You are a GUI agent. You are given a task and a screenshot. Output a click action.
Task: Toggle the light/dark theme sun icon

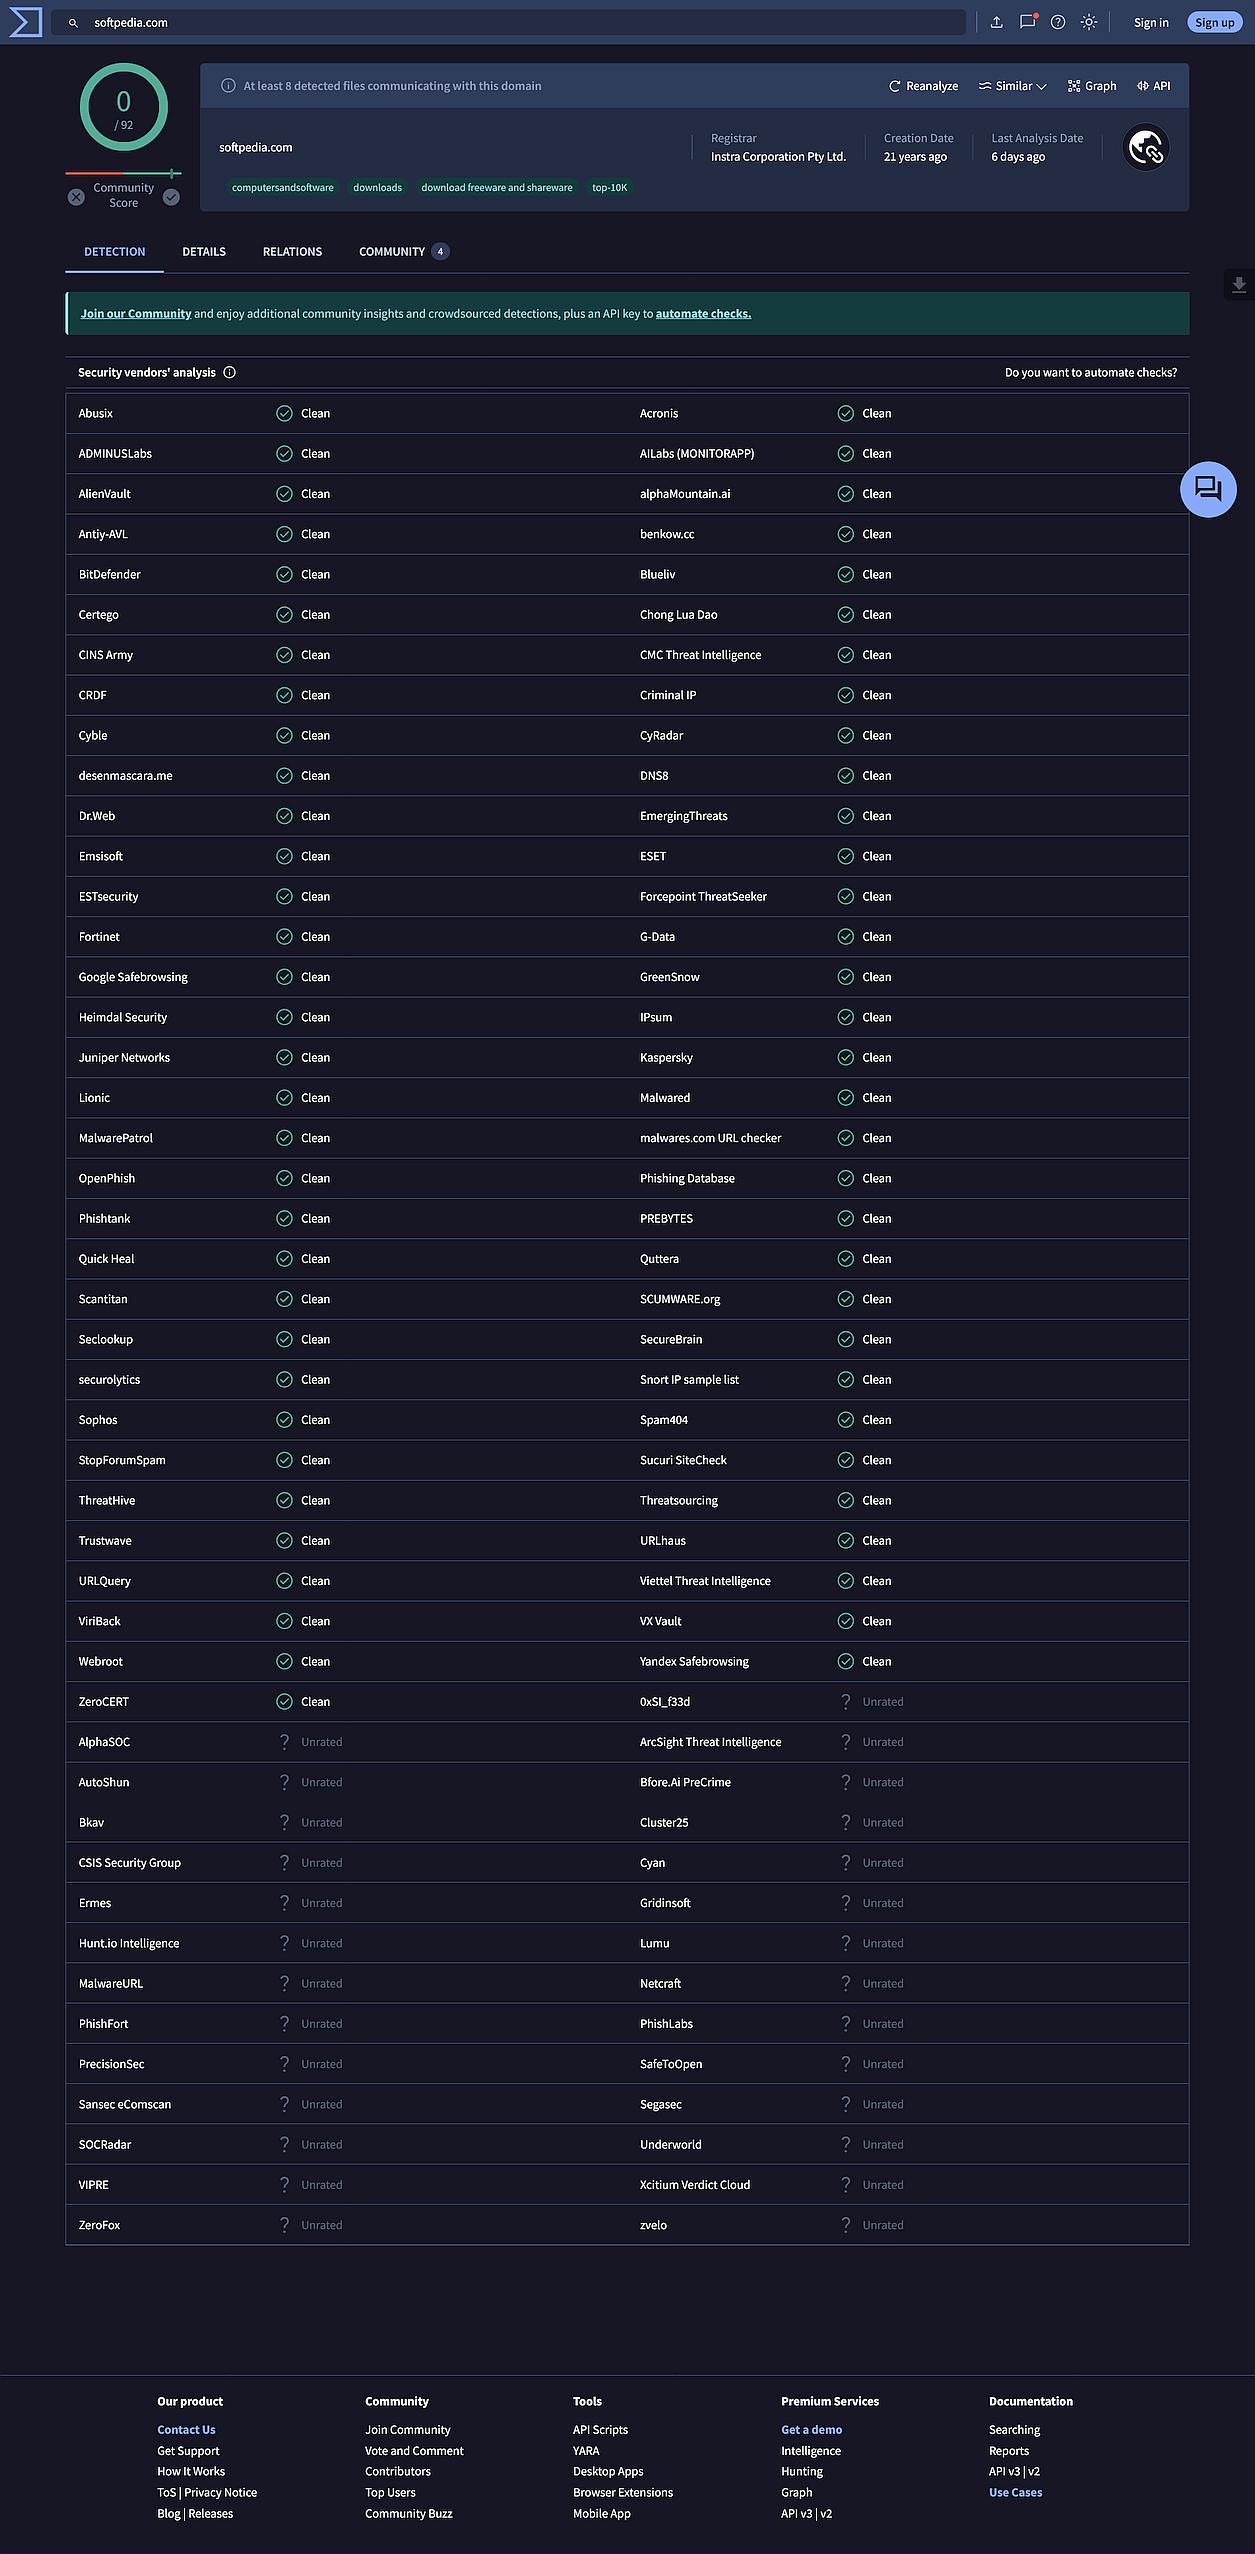point(1089,22)
